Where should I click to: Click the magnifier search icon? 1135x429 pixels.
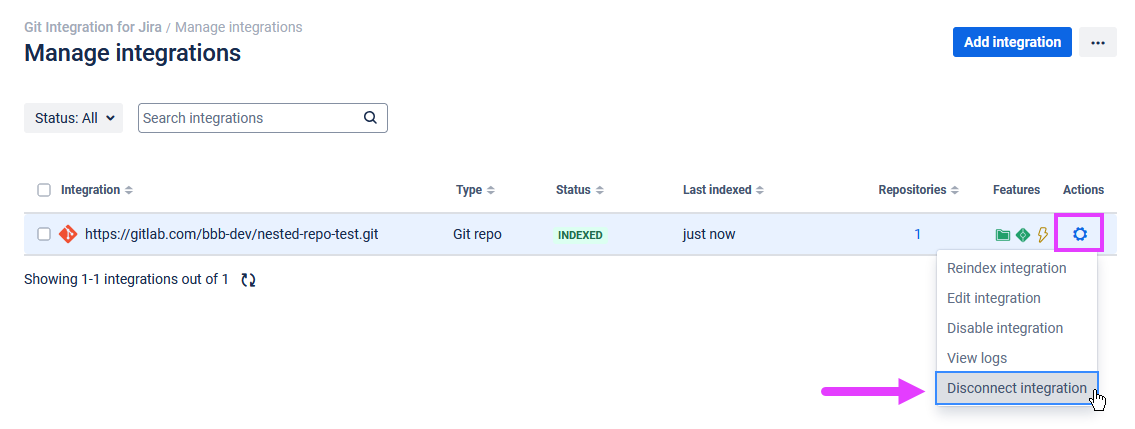tap(370, 117)
